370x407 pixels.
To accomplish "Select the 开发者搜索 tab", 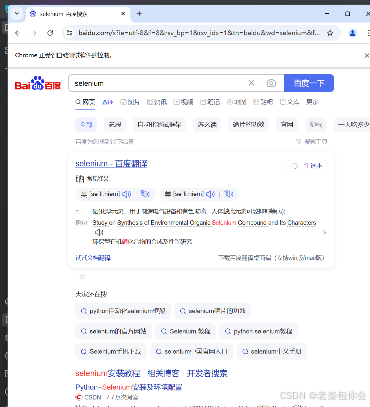I will tap(207, 373).
